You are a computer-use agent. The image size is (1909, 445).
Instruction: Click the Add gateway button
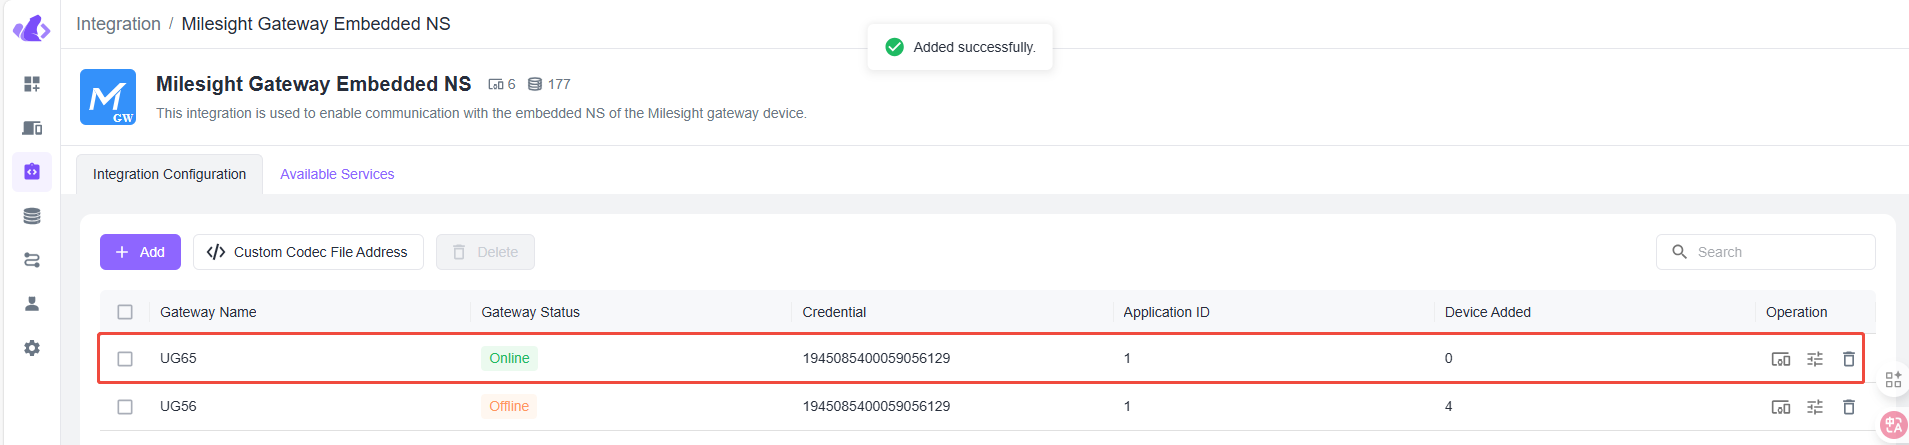pyautogui.click(x=140, y=252)
